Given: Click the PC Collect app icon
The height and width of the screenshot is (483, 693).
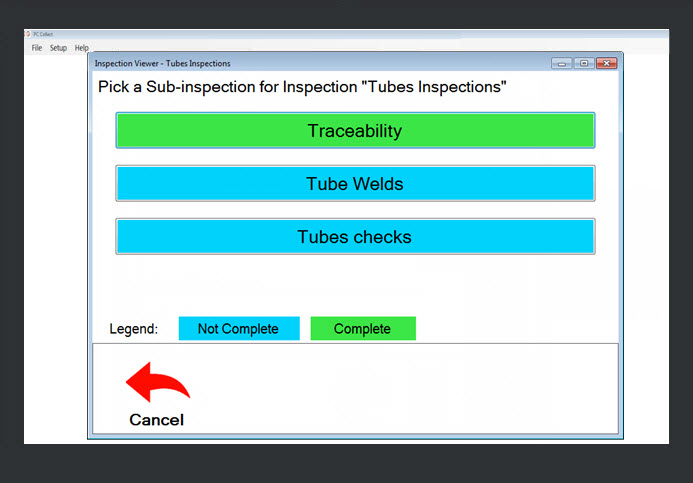Looking at the screenshot, I should (27, 34).
